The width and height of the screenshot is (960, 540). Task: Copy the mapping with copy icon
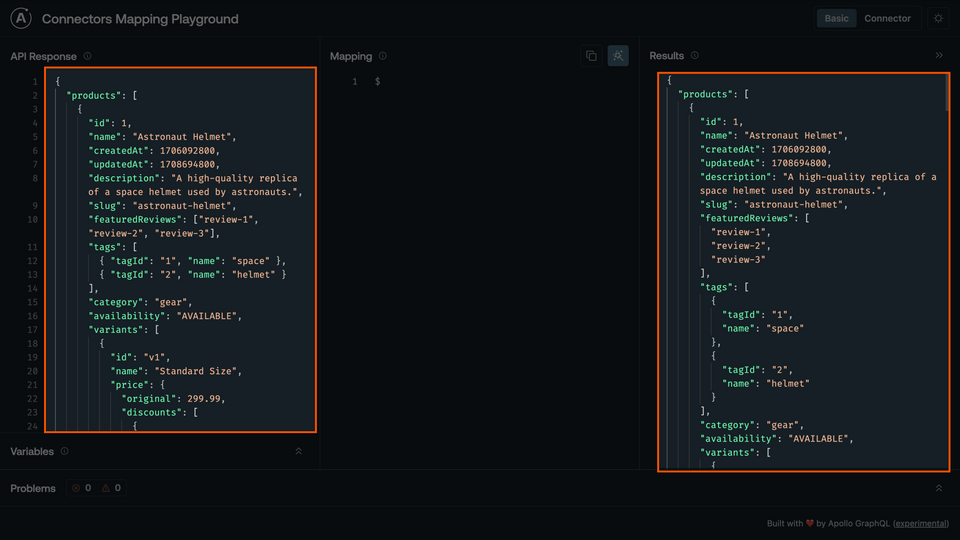(x=591, y=56)
